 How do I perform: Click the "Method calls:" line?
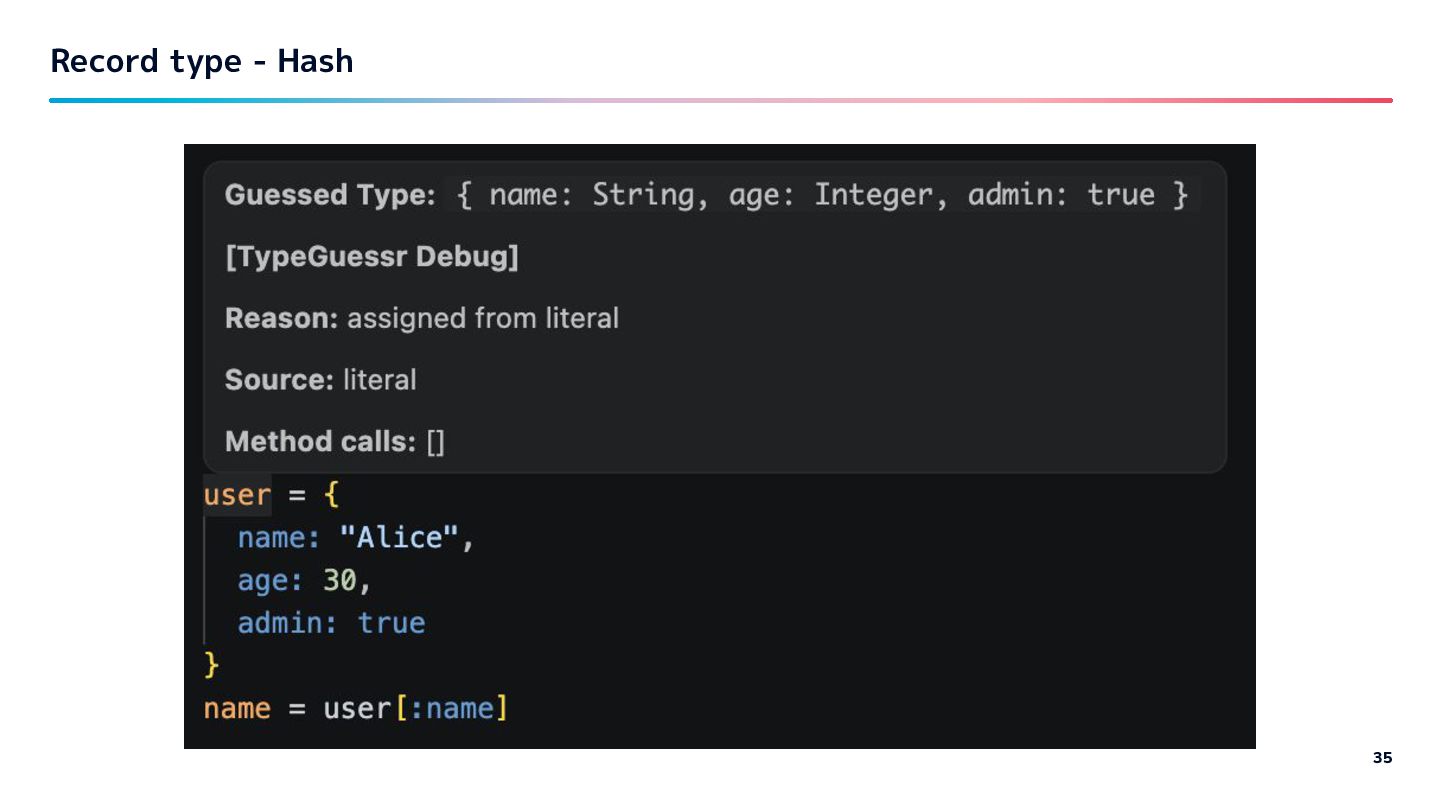point(334,441)
